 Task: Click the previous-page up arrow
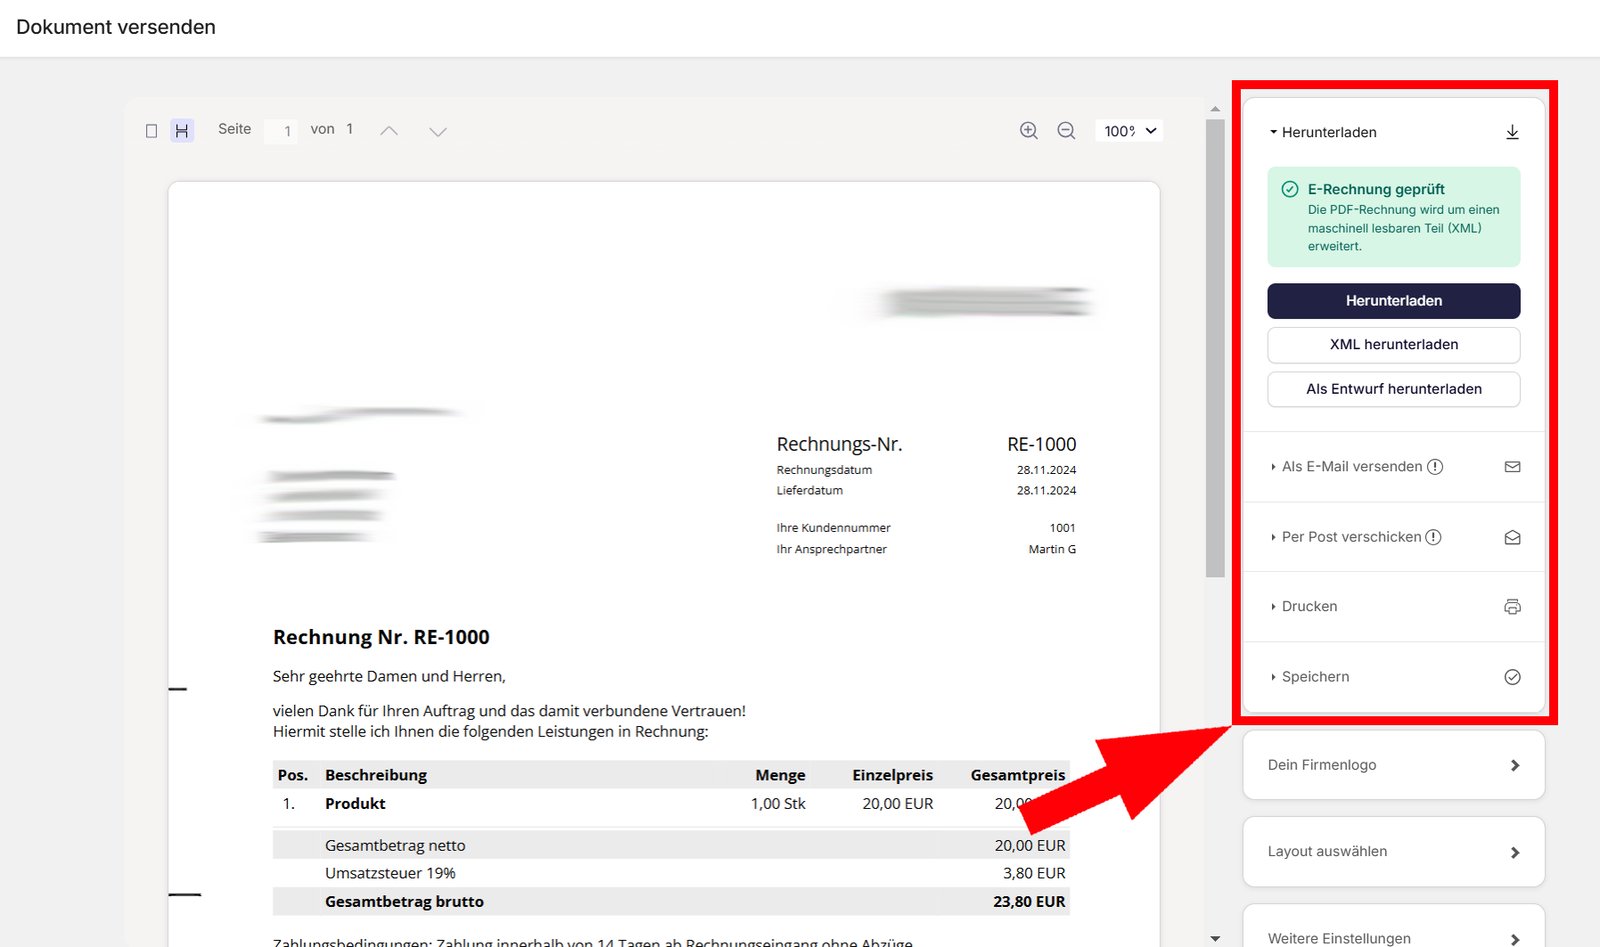388,130
